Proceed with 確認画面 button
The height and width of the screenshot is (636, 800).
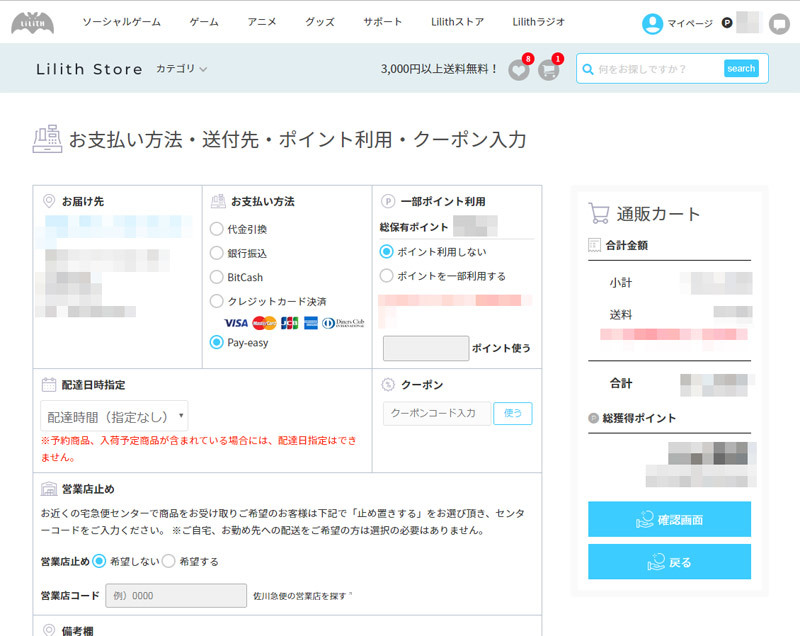(x=669, y=519)
